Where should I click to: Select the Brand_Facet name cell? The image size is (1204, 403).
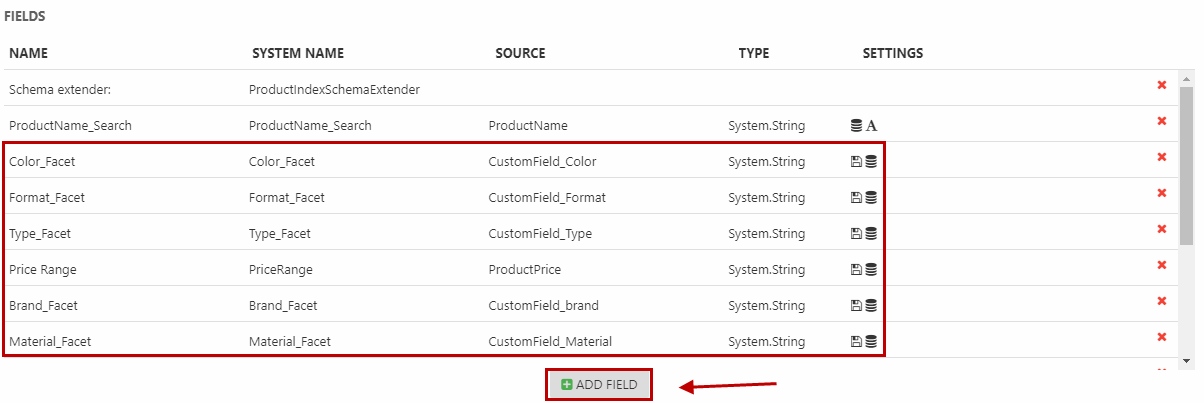[x=43, y=306]
